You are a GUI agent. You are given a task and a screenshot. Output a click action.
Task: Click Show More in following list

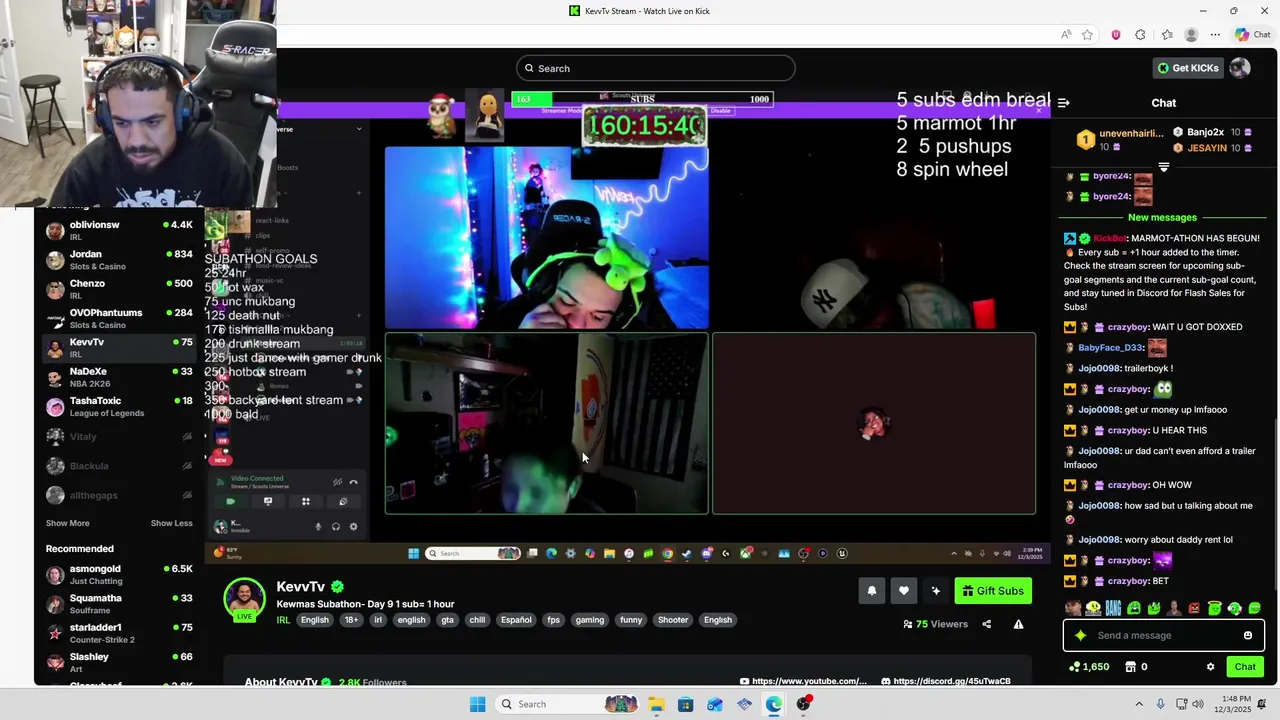[67, 523]
